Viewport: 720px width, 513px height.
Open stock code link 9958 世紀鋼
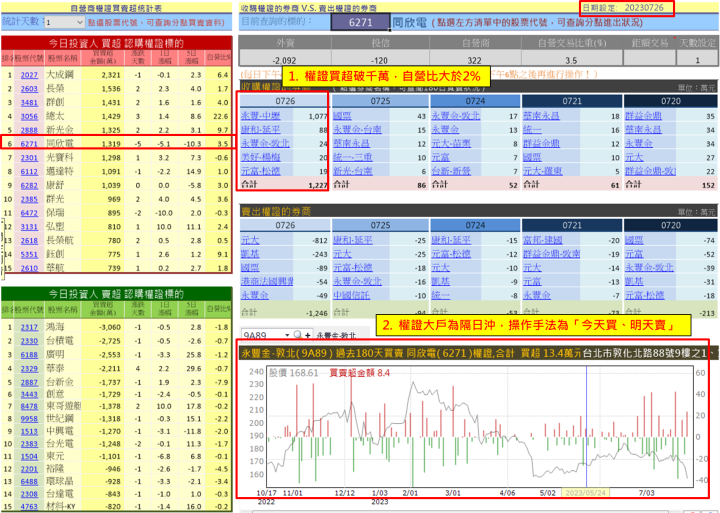point(29,418)
